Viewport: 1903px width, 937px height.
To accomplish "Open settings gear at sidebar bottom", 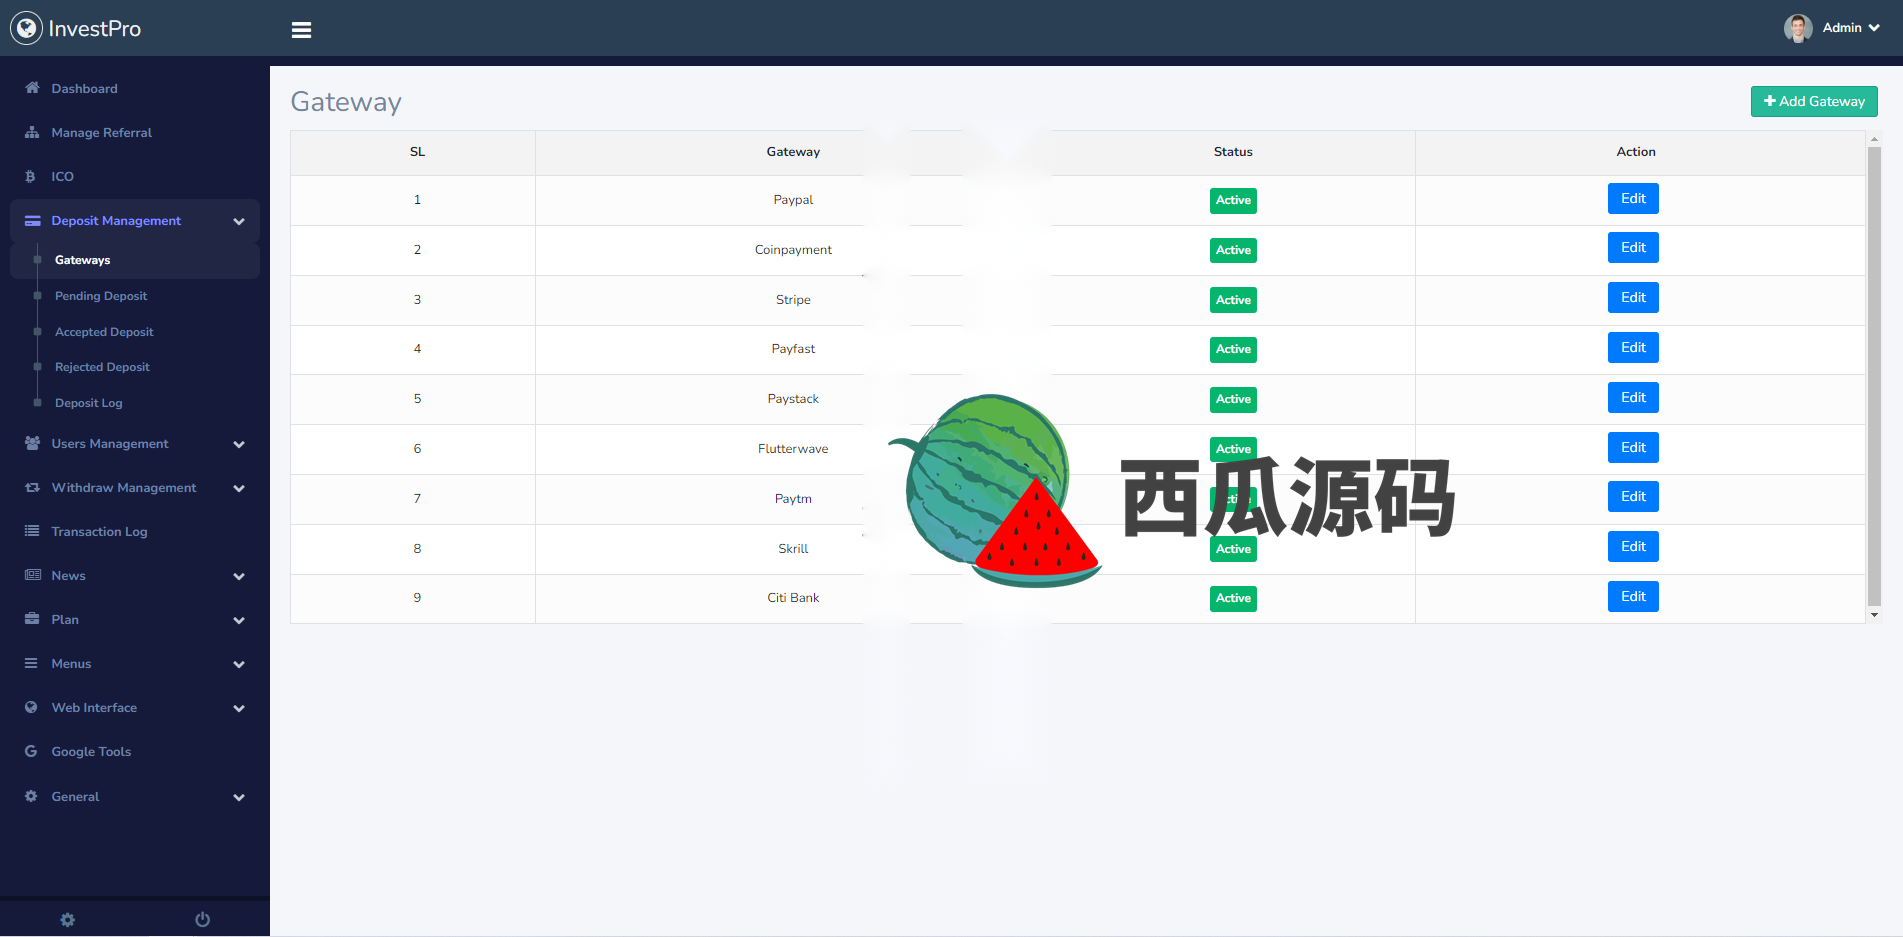I will click(x=68, y=920).
